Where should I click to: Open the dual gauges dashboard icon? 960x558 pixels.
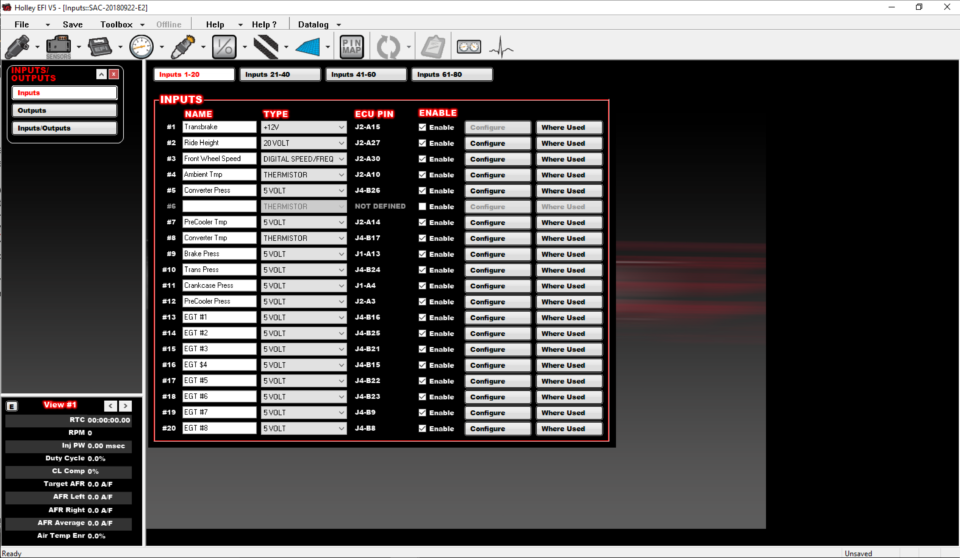tap(469, 47)
